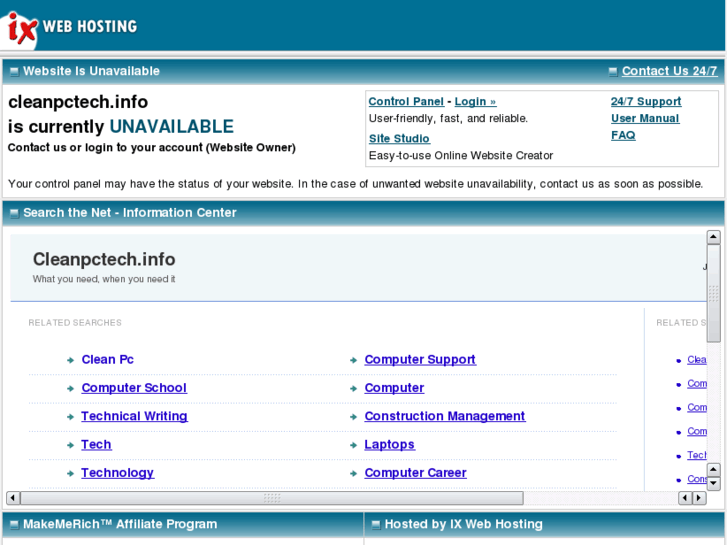Click arrow bullet beside Construction Management
The image size is (727, 545).
point(353,417)
